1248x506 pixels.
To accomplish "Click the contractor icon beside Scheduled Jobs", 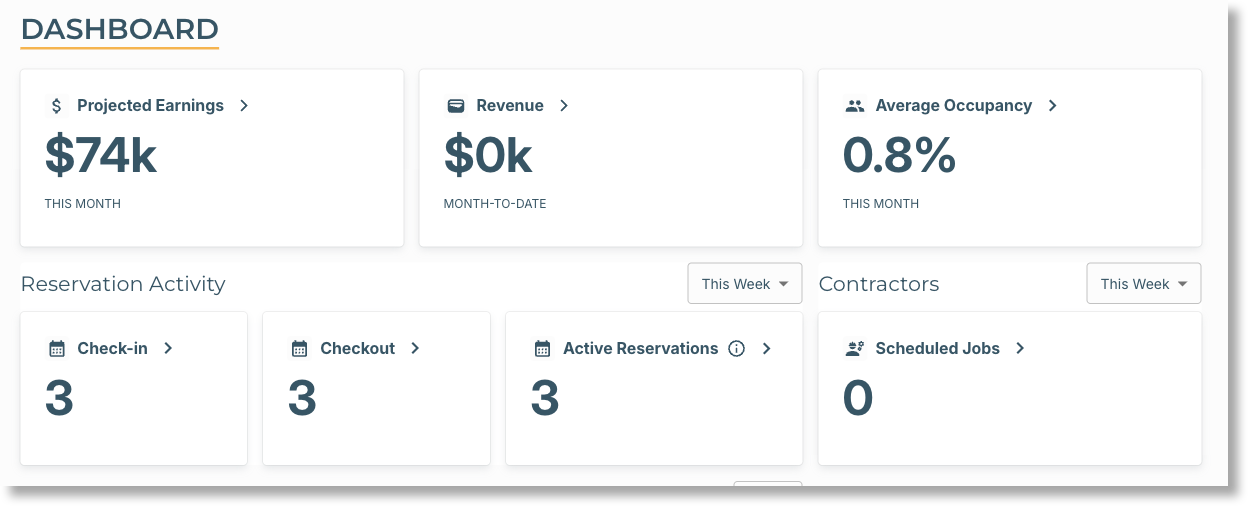I will (854, 349).
